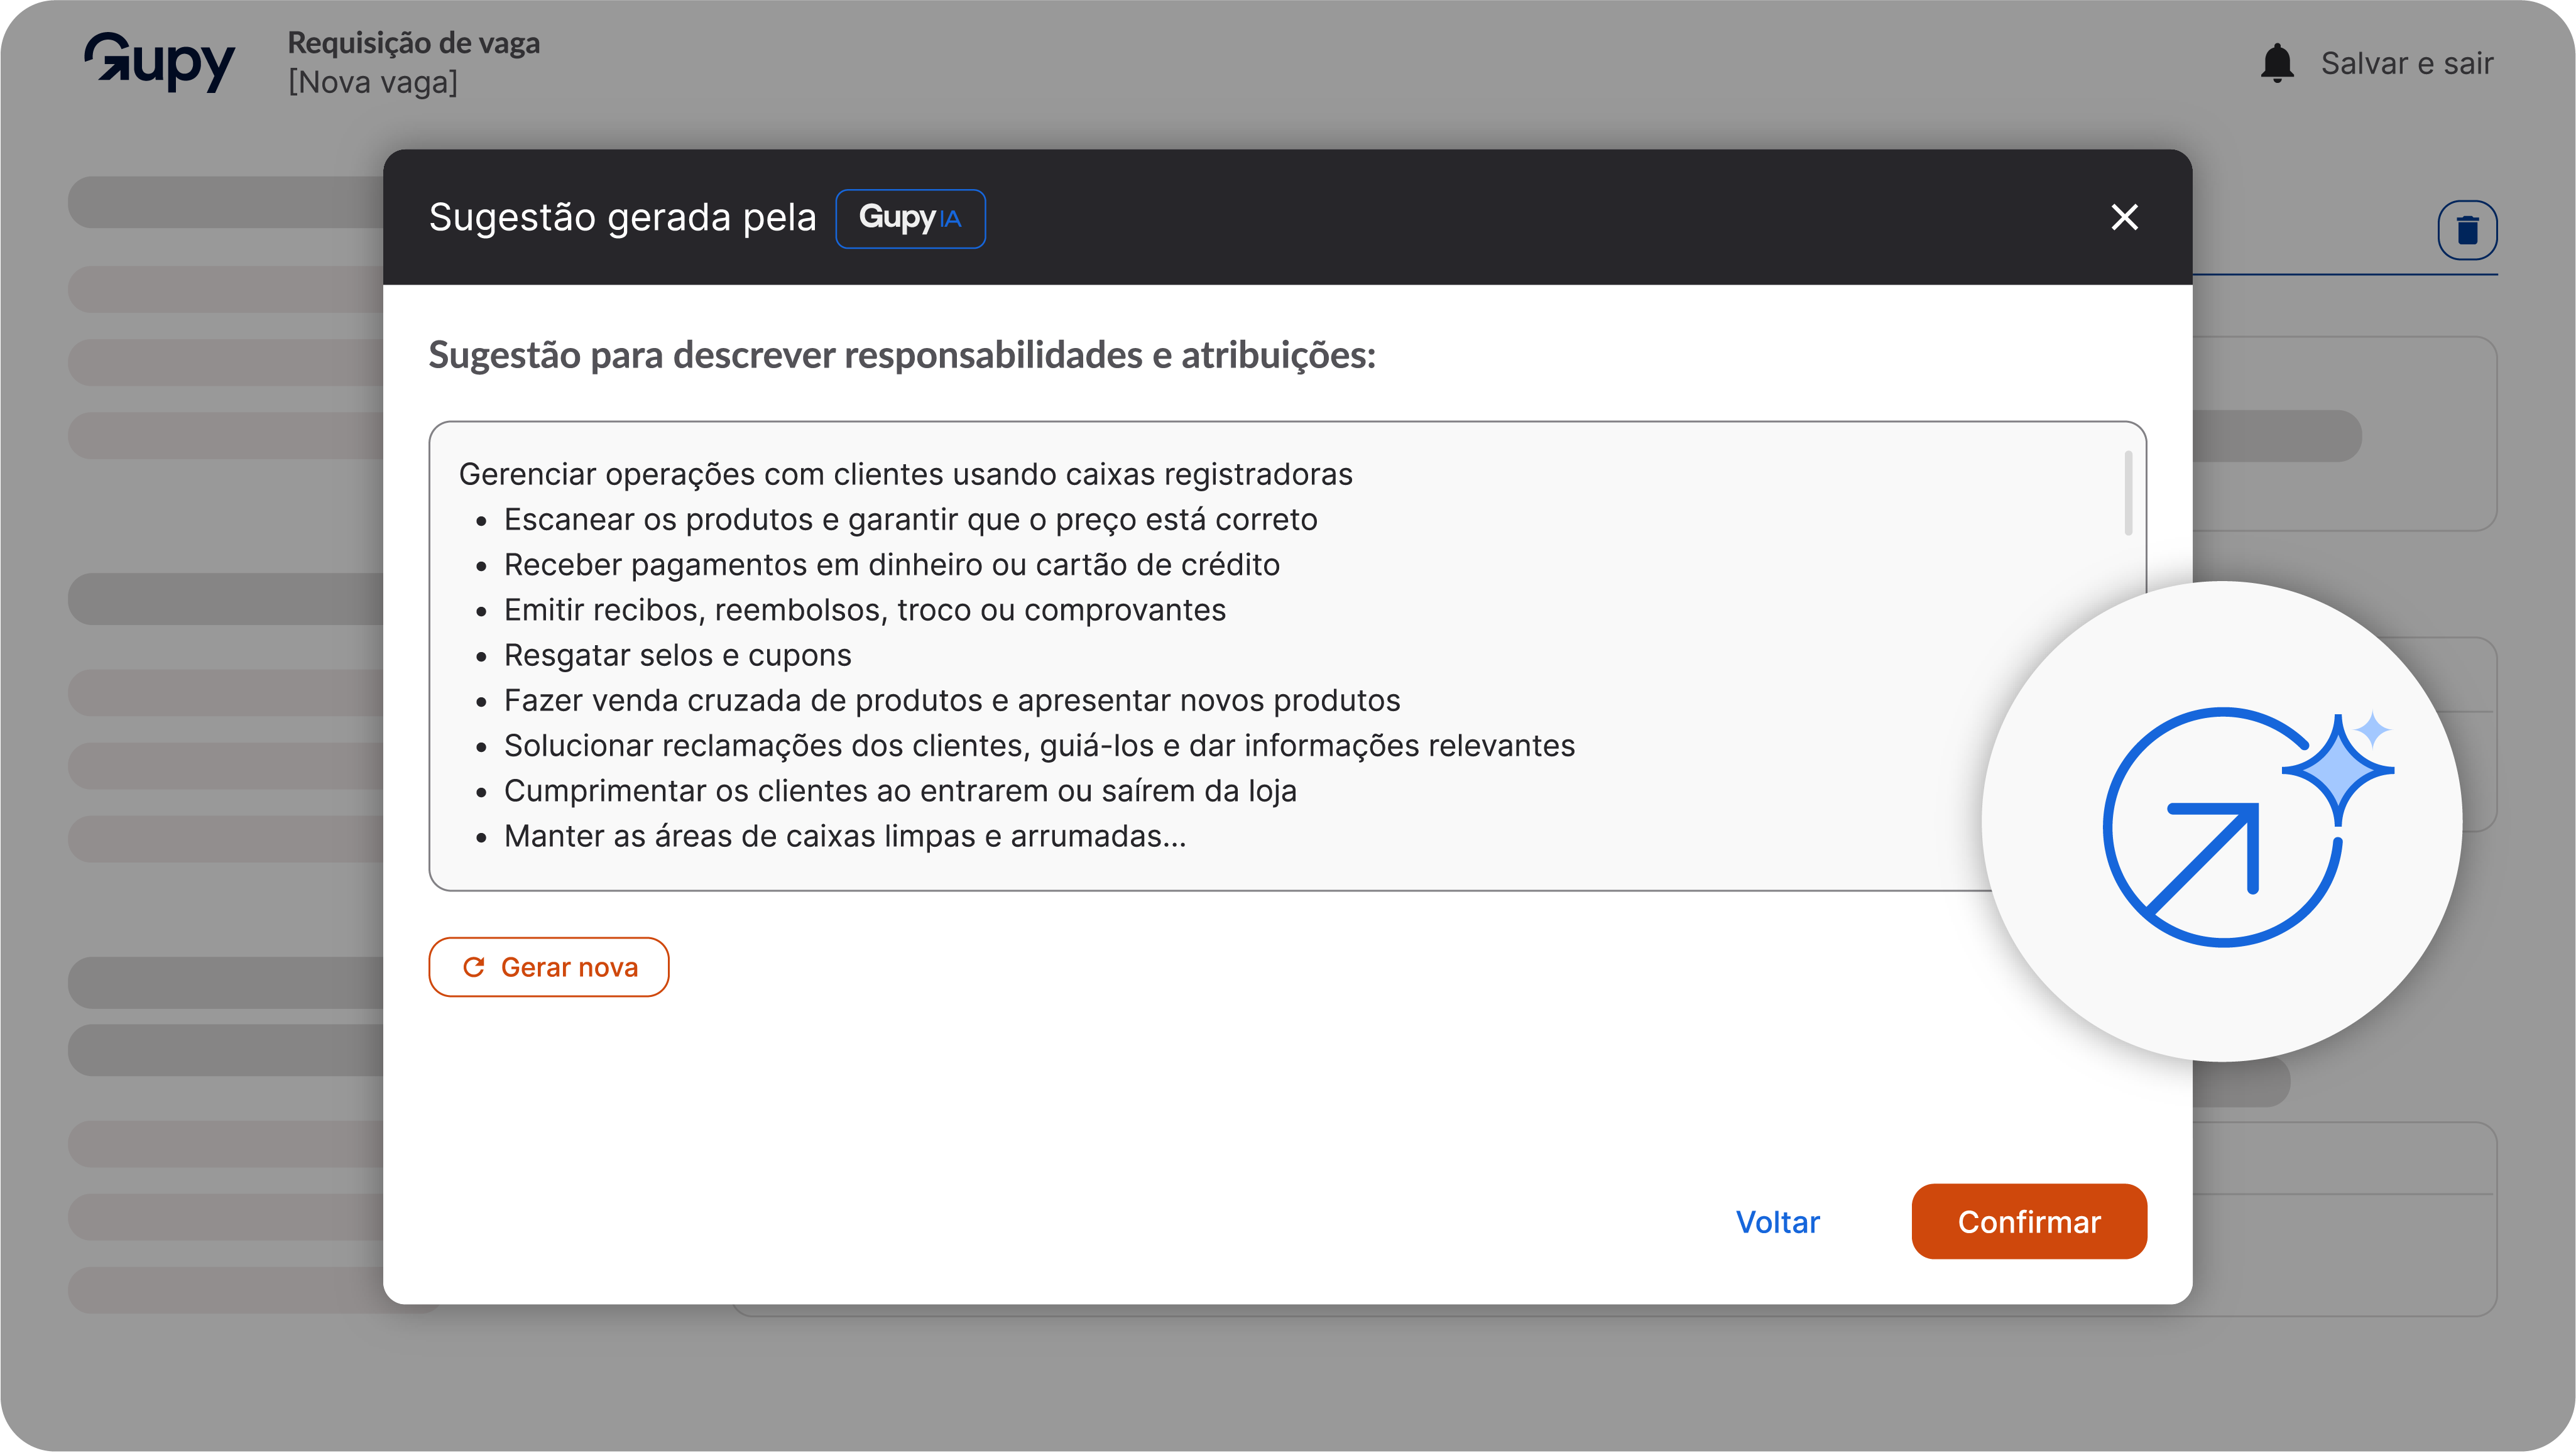Viewport: 2576px width, 1453px height.
Task: Click "Emitir recibos, reembolsos, troco ou comprovantes"
Action: [x=864, y=610]
